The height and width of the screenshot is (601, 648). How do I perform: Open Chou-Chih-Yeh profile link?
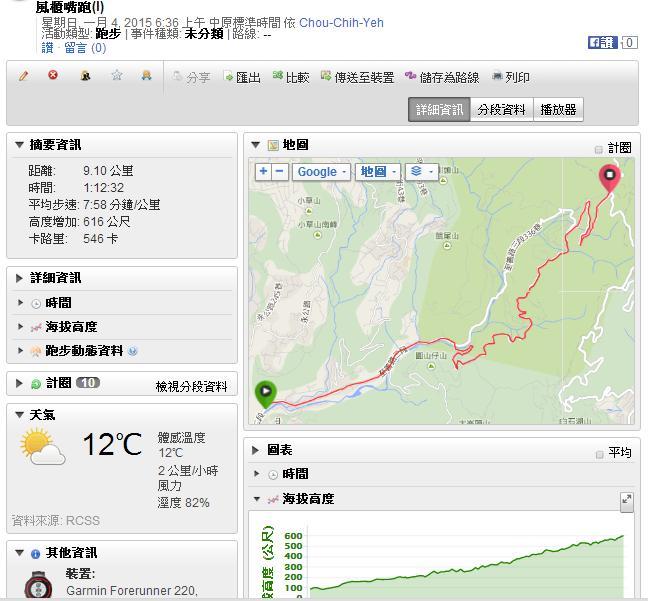341,23
